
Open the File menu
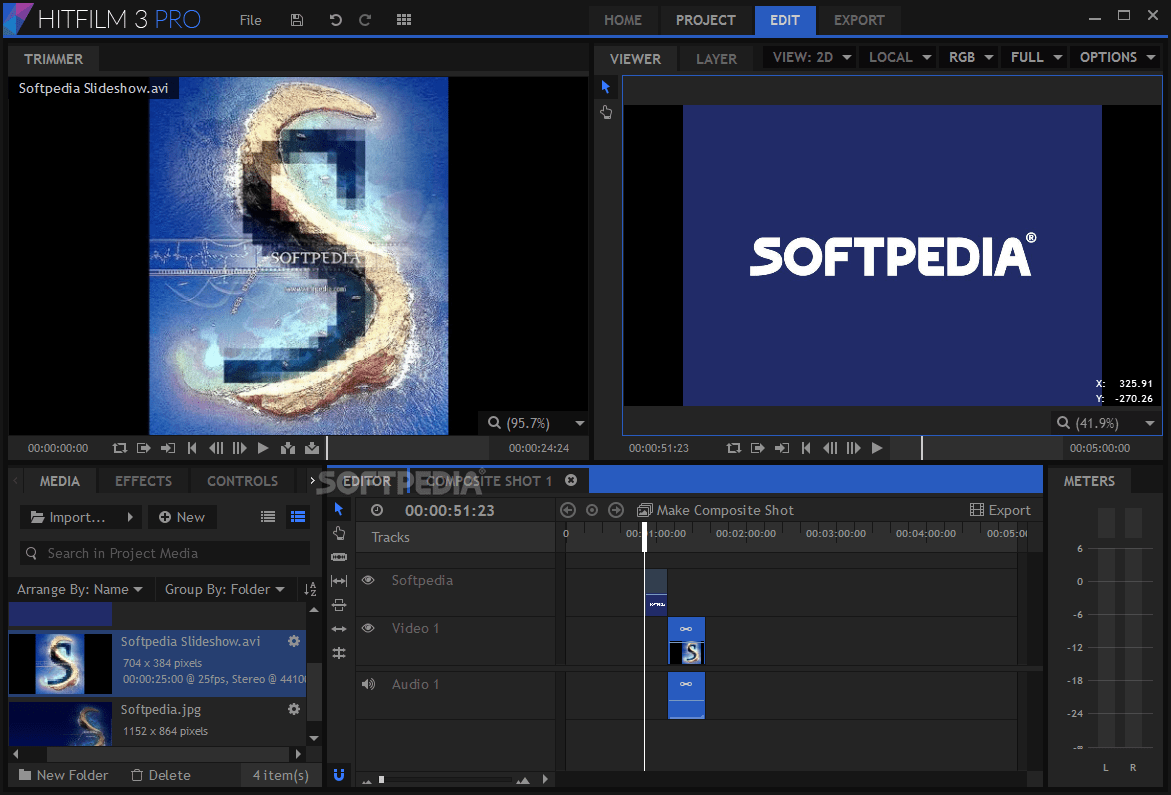[x=250, y=19]
